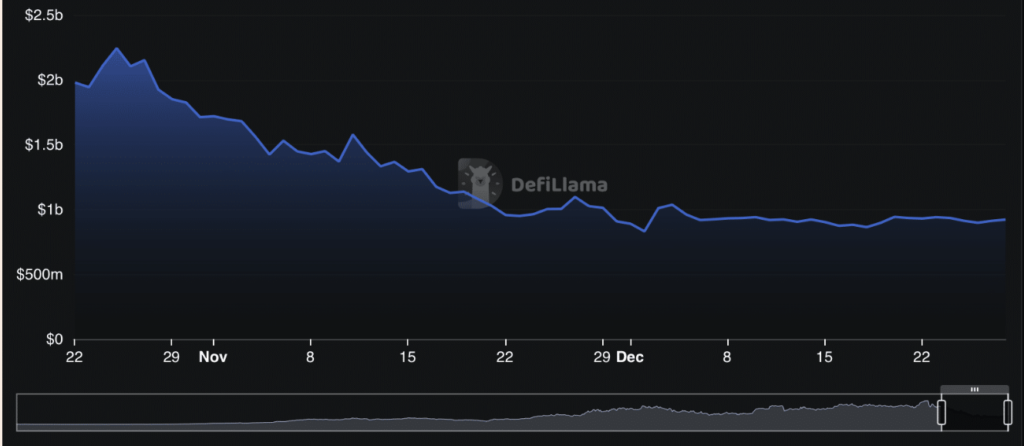Grab the left range selector handle
The image size is (1024, 446).
click(940, 413)
